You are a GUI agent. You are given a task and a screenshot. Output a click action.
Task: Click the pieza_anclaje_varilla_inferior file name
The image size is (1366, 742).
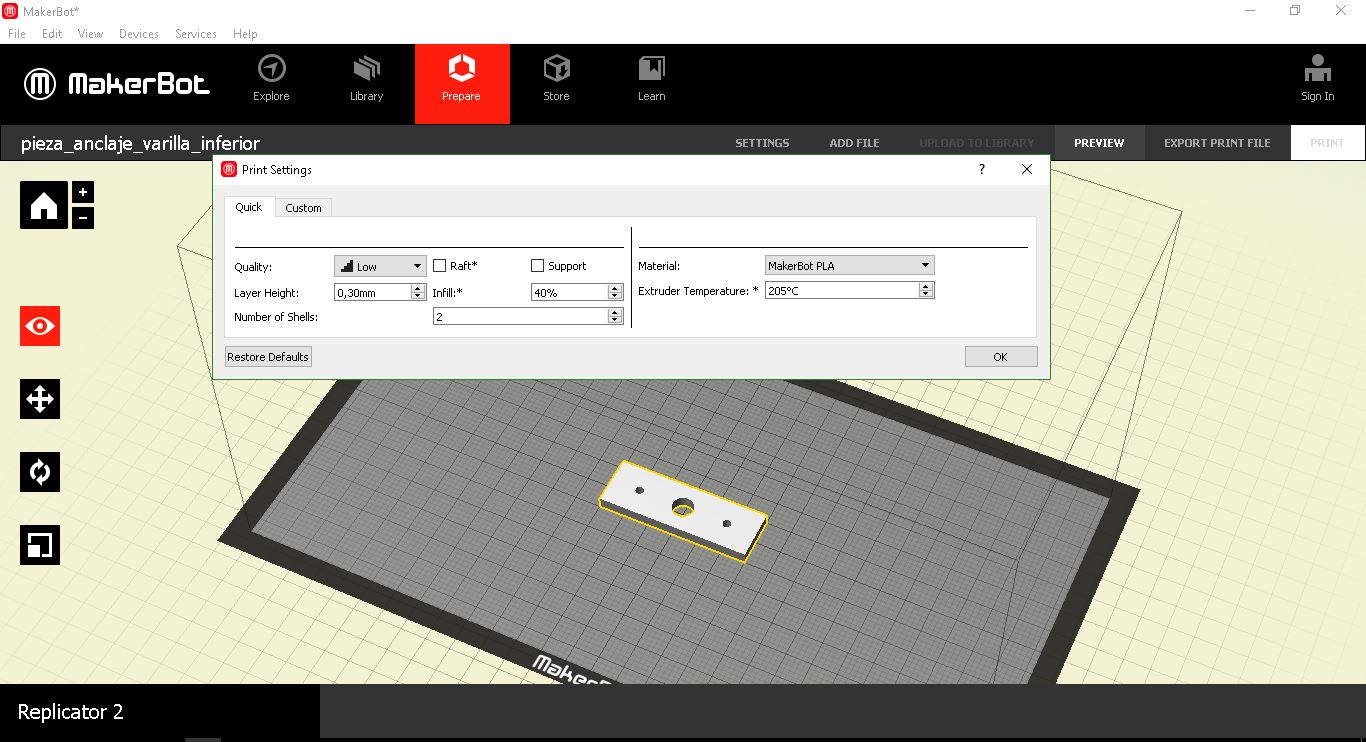140,143
